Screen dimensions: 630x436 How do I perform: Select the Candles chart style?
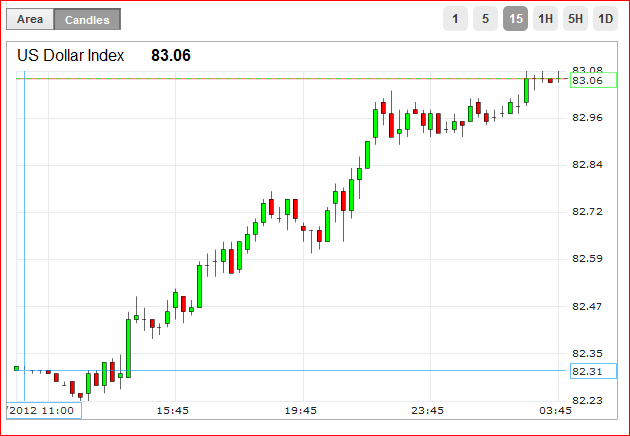pyautogui.click(x=87, y=19)
